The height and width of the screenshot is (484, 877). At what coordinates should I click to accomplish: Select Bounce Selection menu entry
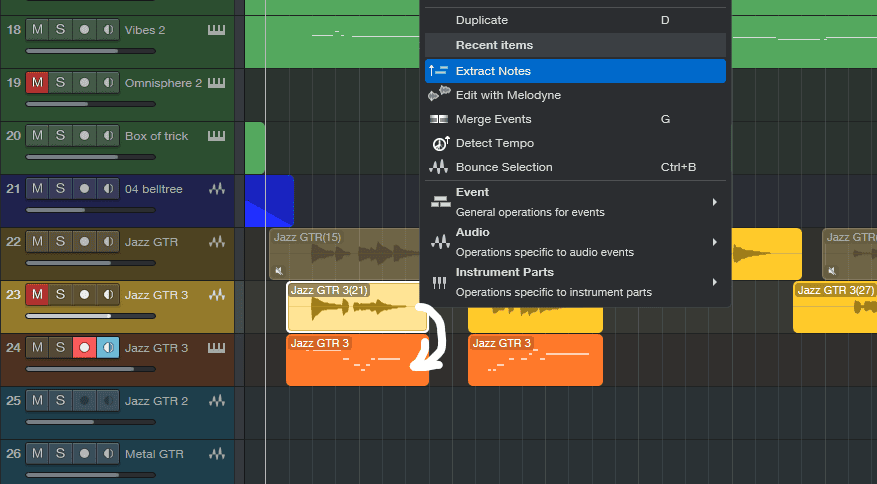(x=503, y=167)
